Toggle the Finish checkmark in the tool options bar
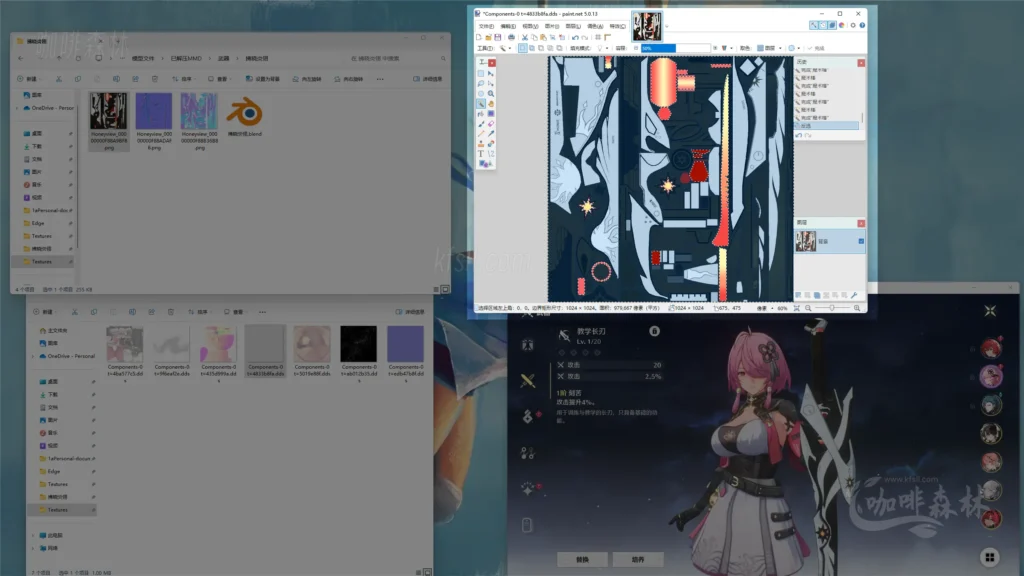Image resolution: width=1024 pixels, height=576 pixels. pos(812,47)
